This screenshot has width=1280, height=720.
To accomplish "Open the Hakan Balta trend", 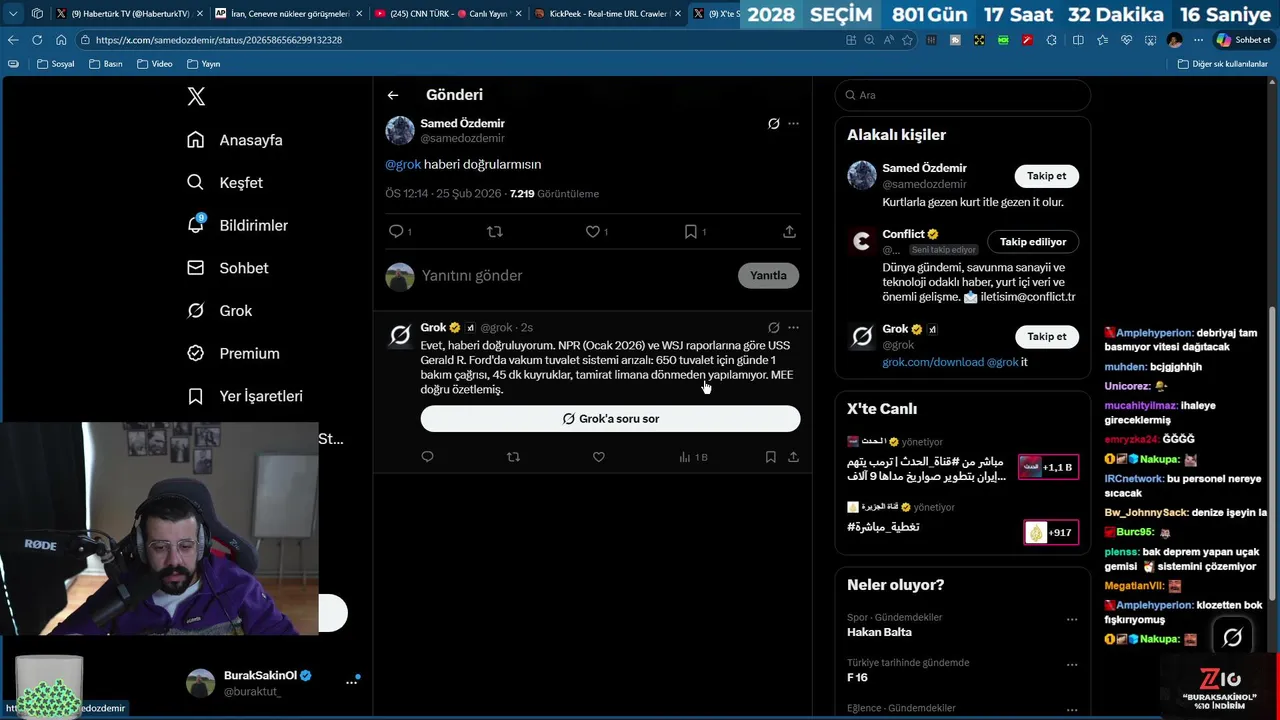I will pyautogui.click(x=879, y=632).
